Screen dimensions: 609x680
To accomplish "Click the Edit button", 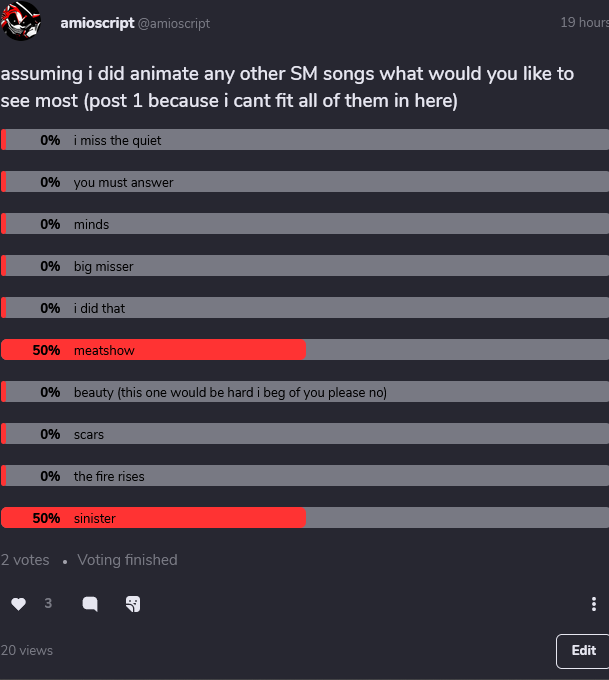I will (583, 651).
